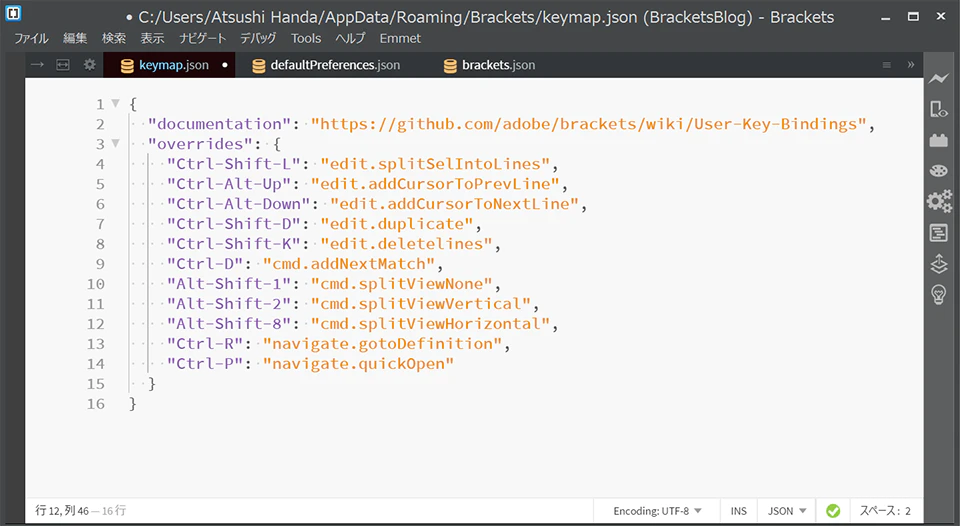Viewport: 960px width, 526px height.
Task: Click the "edit.addCursorToNextLine" value
Action: click(x=454, y=204)
